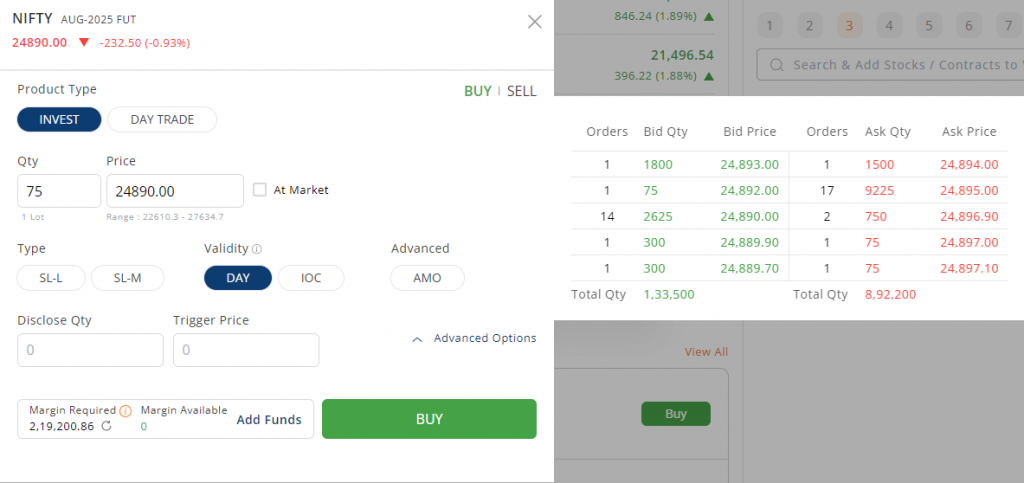
Task: Click the Add Funds link
Action: tap(269, 420)
